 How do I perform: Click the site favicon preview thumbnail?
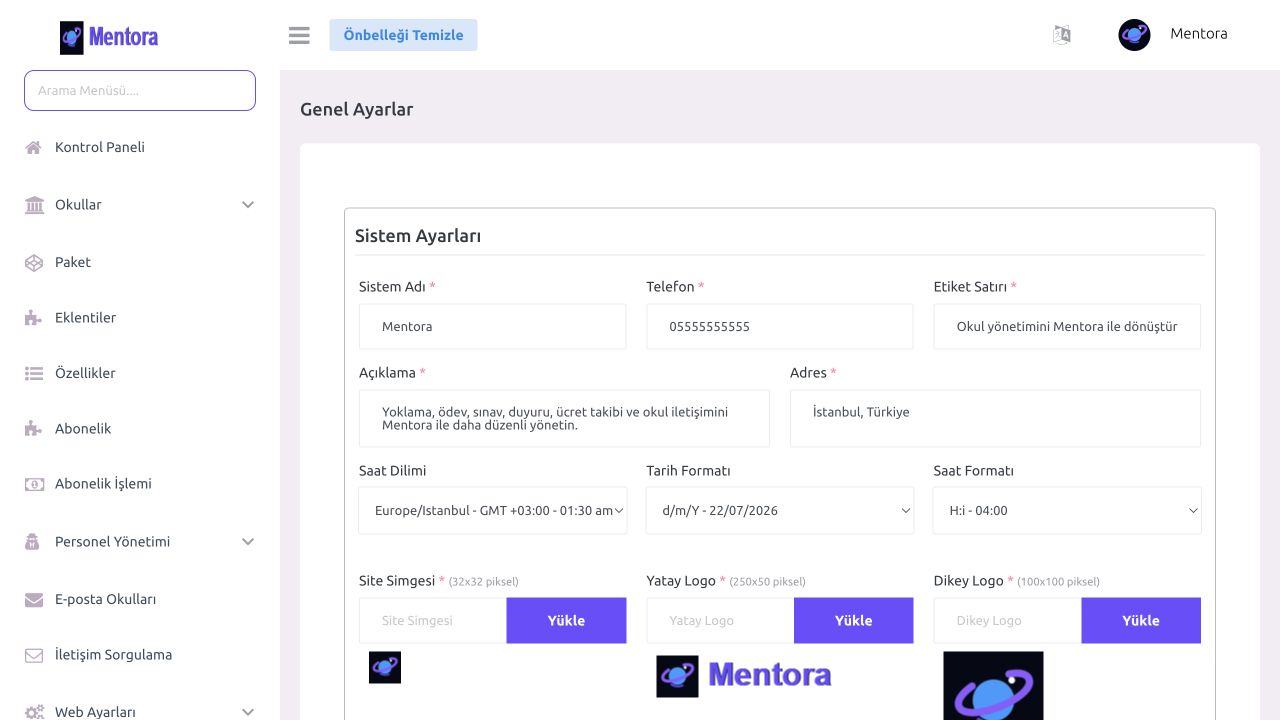pos(385,668)
